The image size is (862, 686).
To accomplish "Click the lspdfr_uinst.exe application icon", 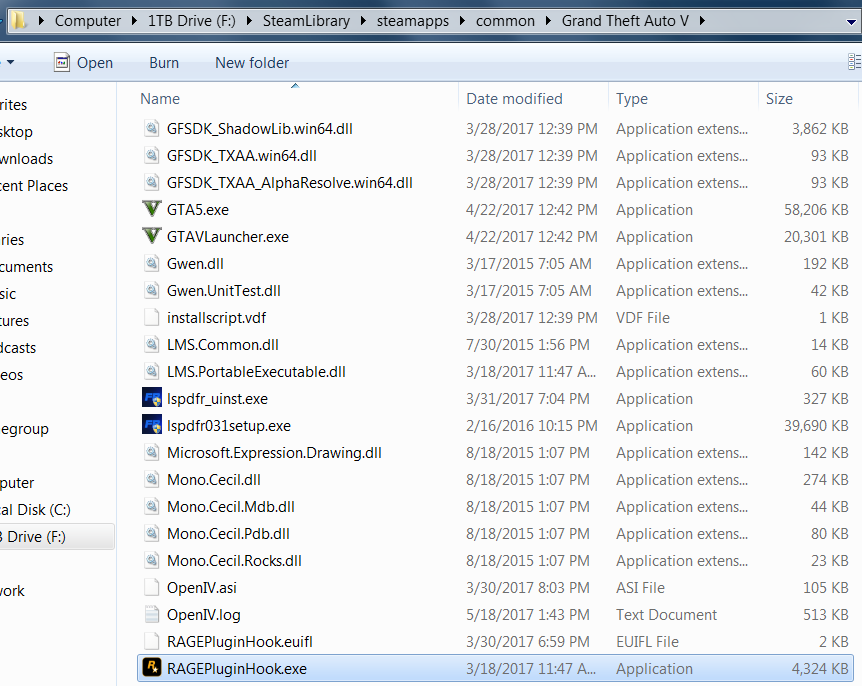I will [x=152, y=398].
